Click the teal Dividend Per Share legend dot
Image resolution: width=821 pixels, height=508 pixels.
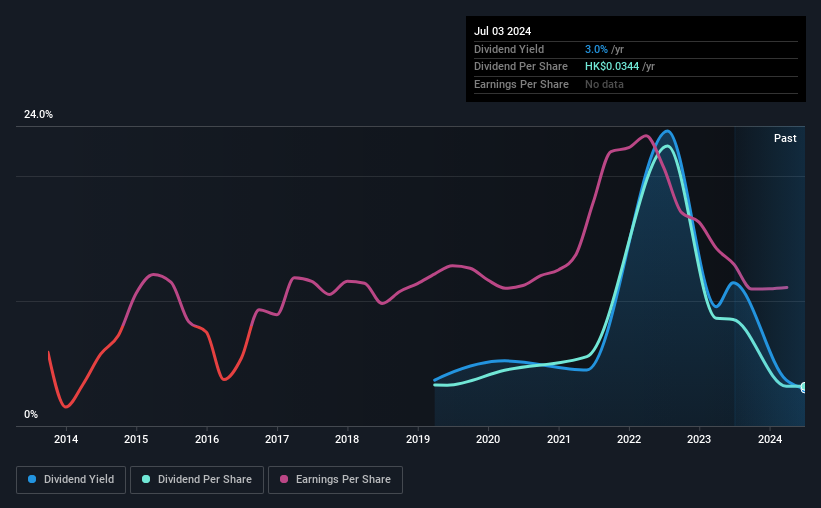[x=146, y=480]
